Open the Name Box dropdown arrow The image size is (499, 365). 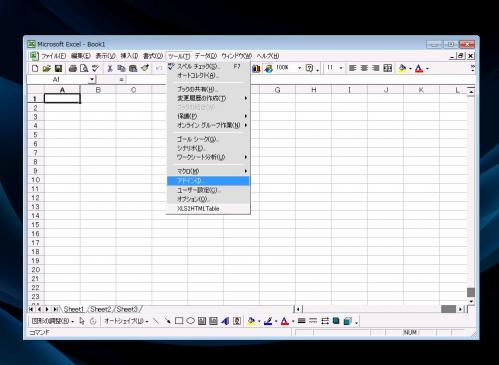92,80
